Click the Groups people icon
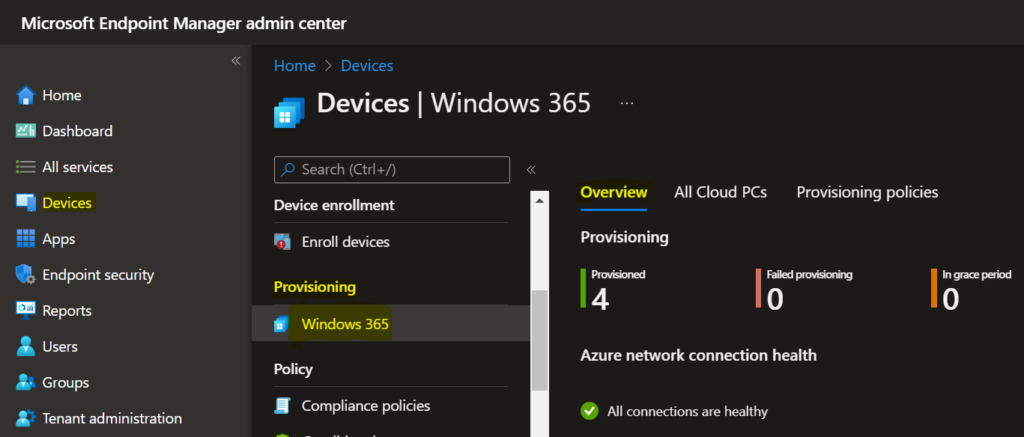 [x=25, y=382]
